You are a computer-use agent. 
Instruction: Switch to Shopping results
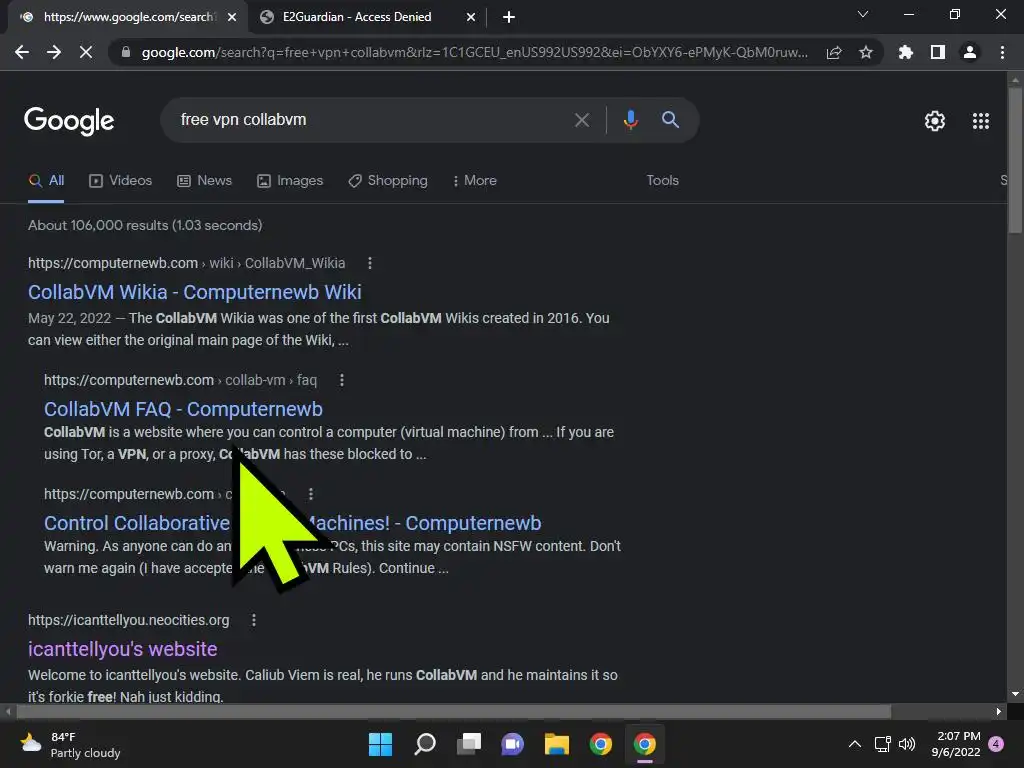[x=388, y=181]
